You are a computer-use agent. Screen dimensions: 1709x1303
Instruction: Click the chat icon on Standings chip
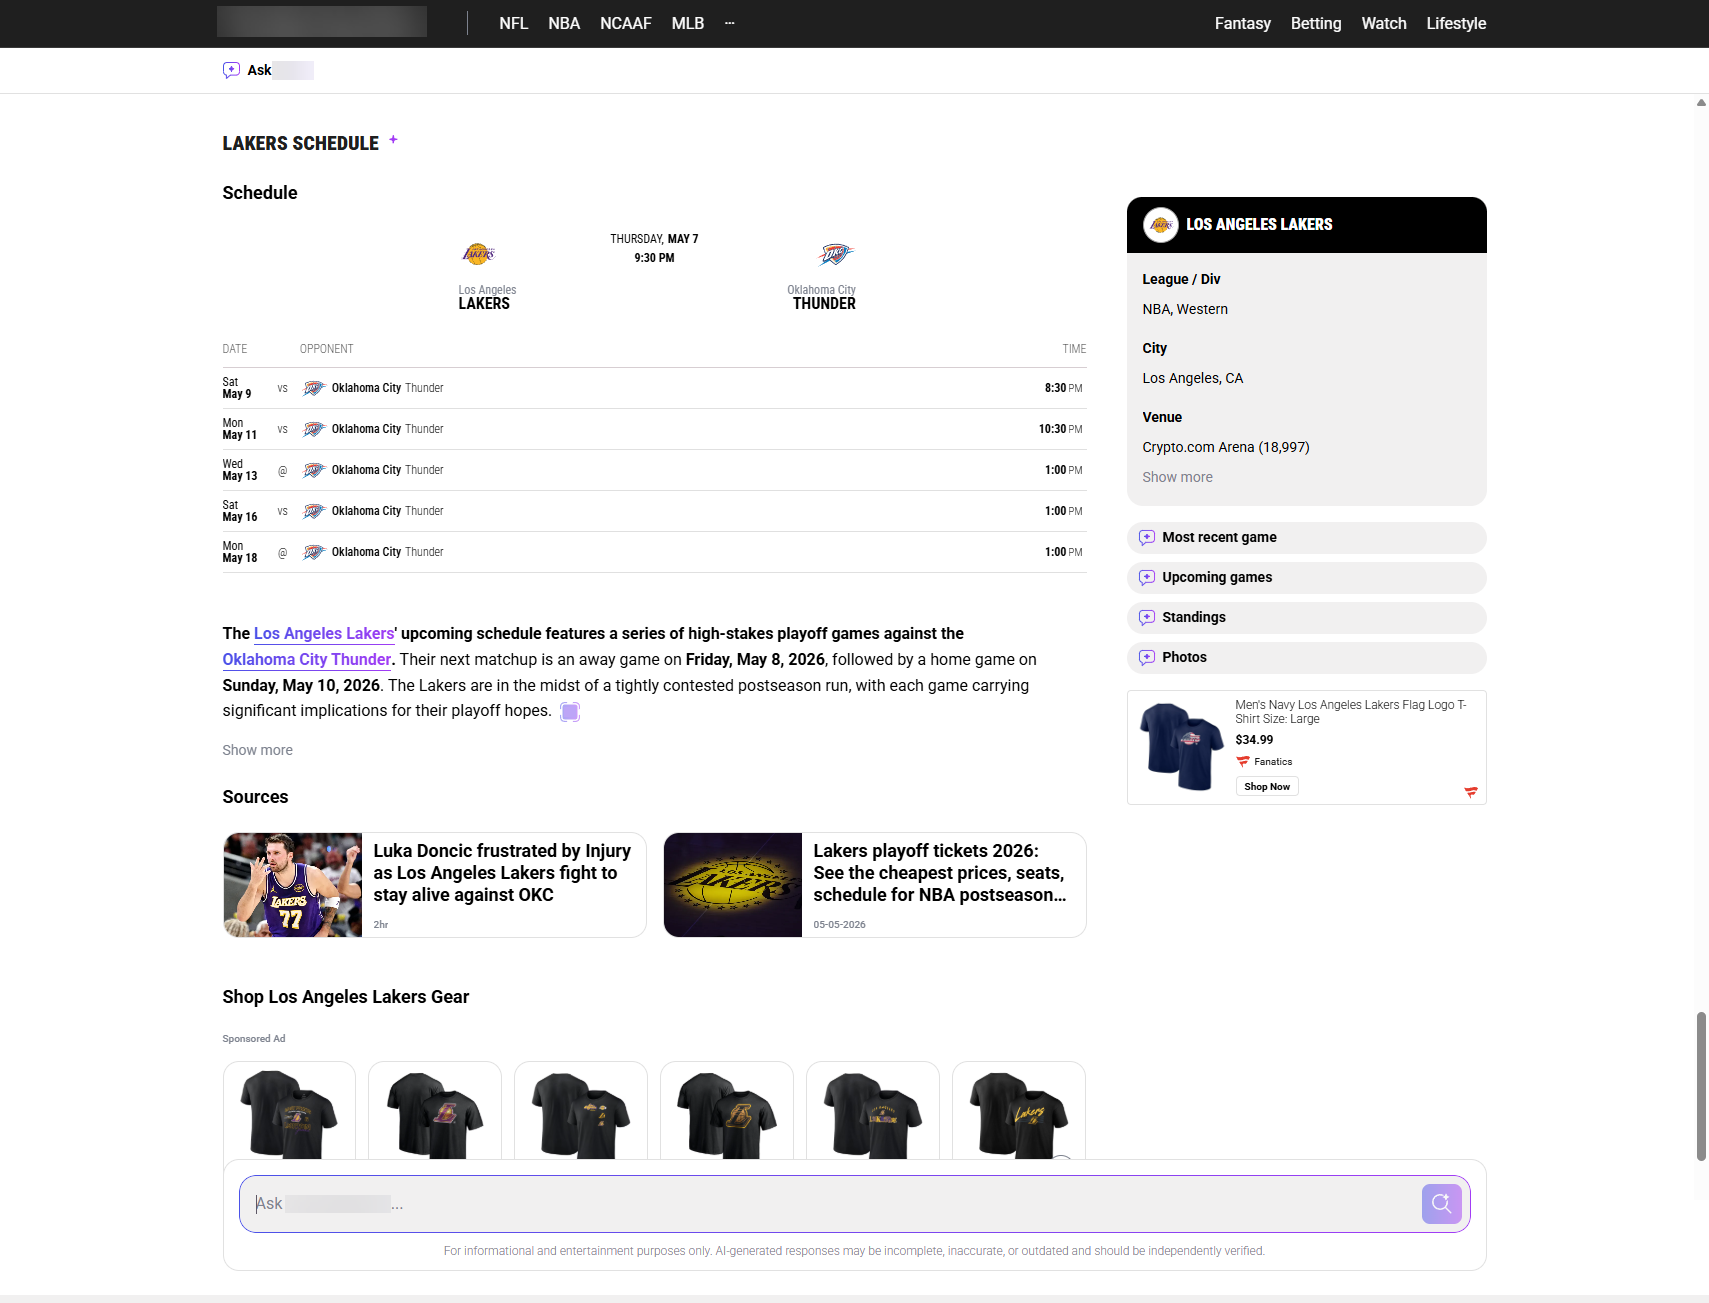tap(1147, 617)
